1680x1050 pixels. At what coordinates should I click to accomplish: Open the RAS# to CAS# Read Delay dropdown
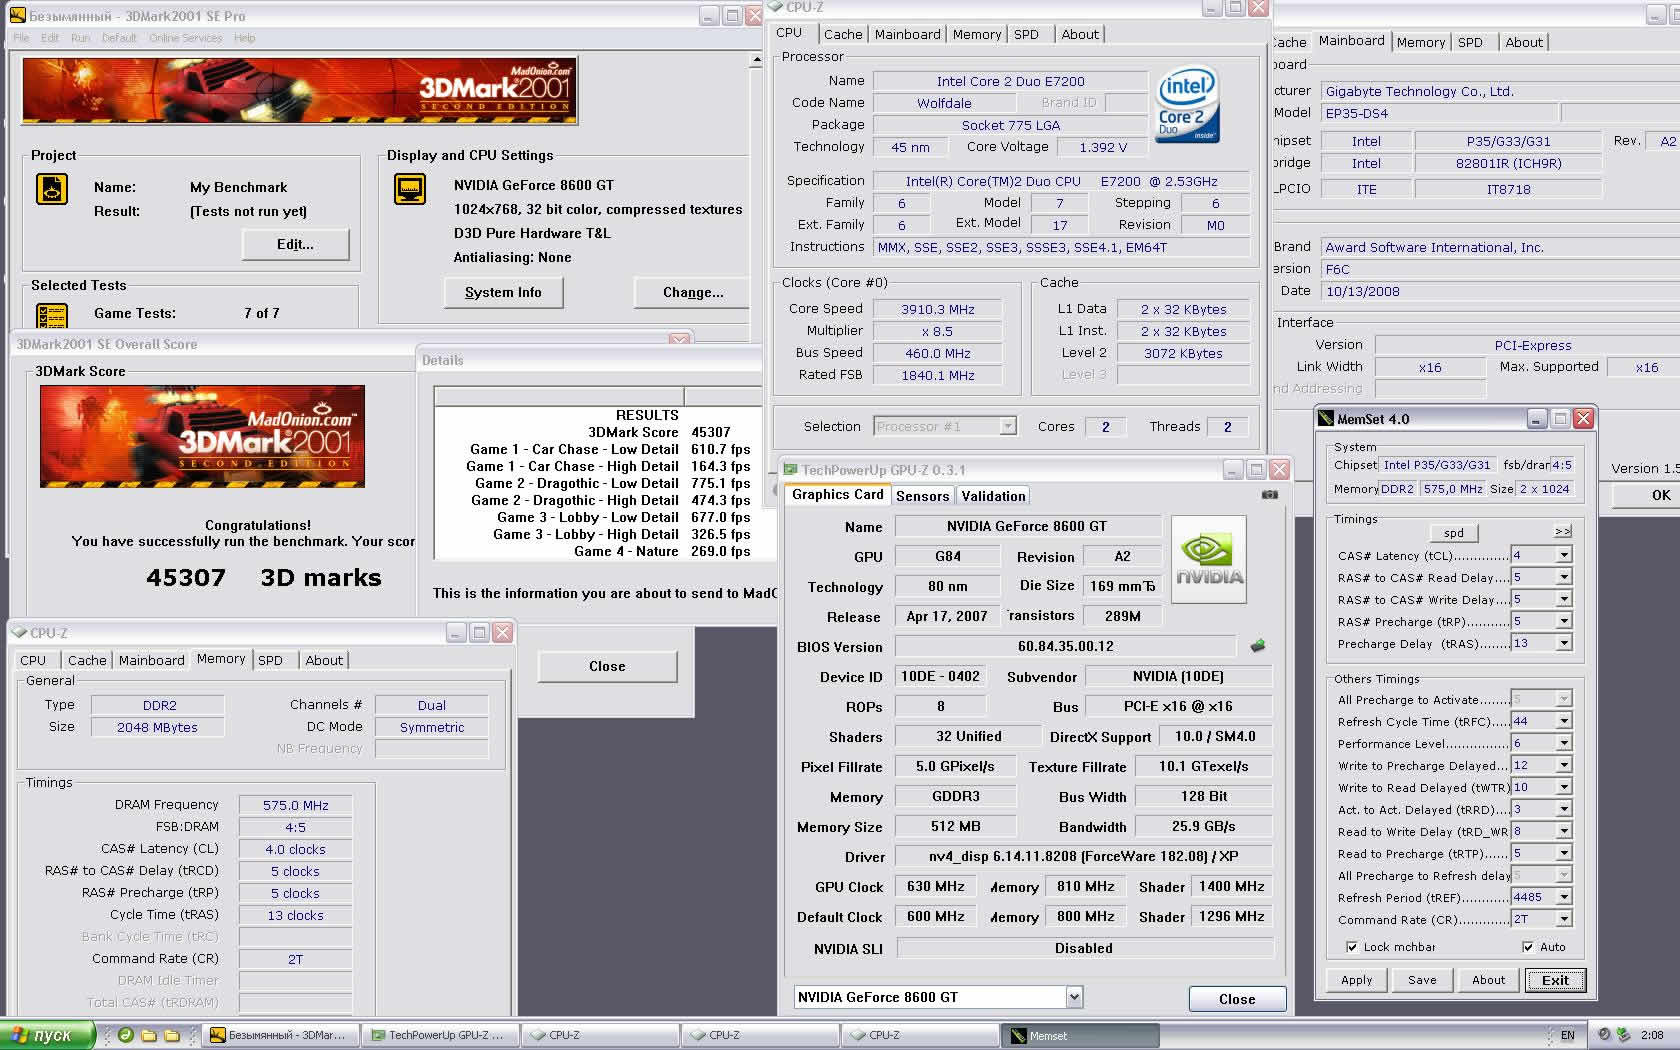pyautogui.click(x=1564, y=577)
